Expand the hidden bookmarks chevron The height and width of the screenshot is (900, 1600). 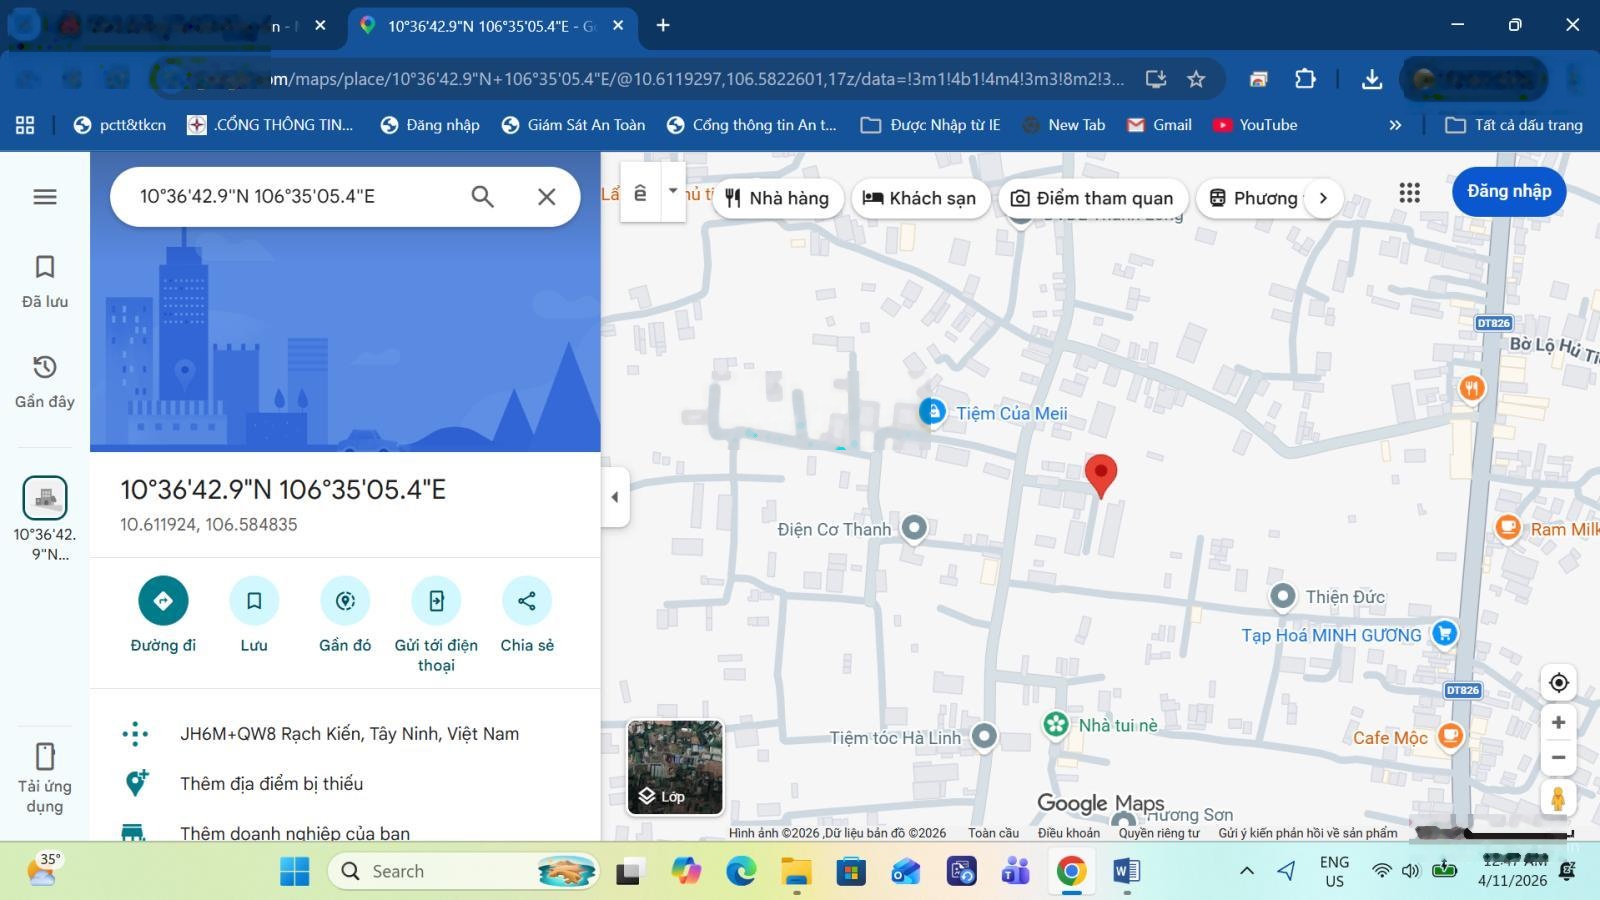click(1395, 125)
